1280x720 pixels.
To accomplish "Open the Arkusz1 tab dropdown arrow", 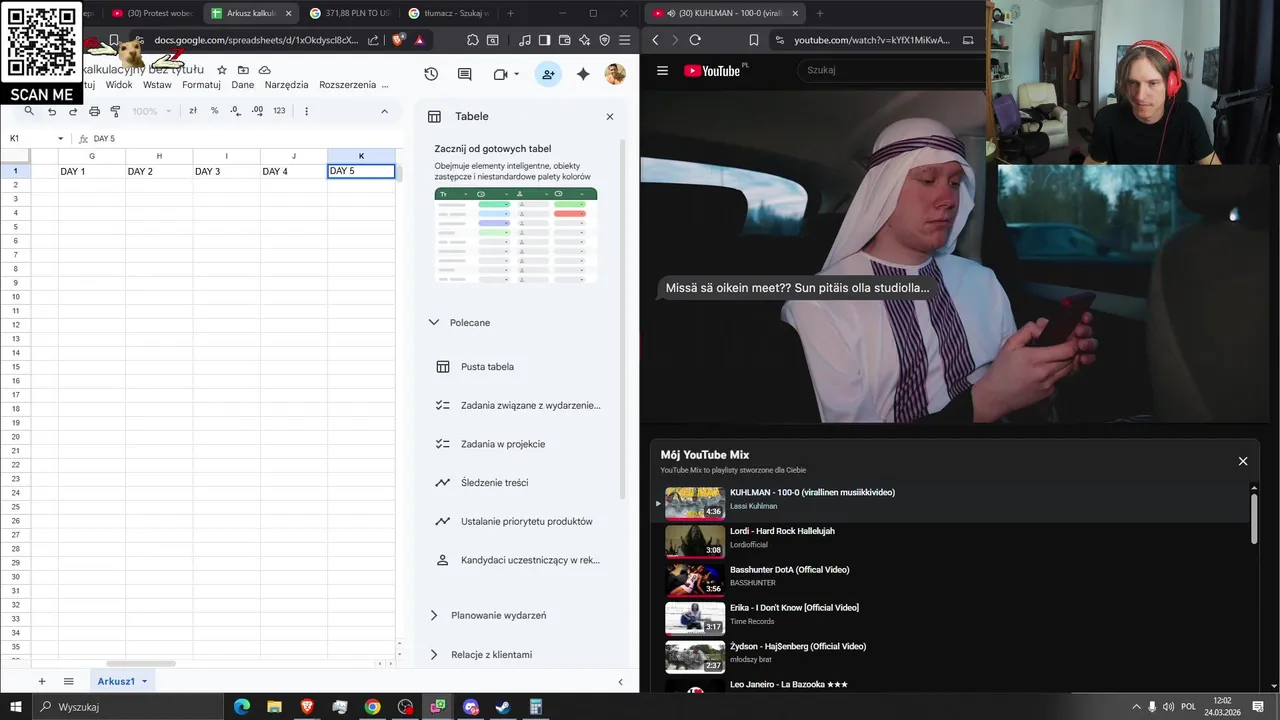I will pos(144,682).
